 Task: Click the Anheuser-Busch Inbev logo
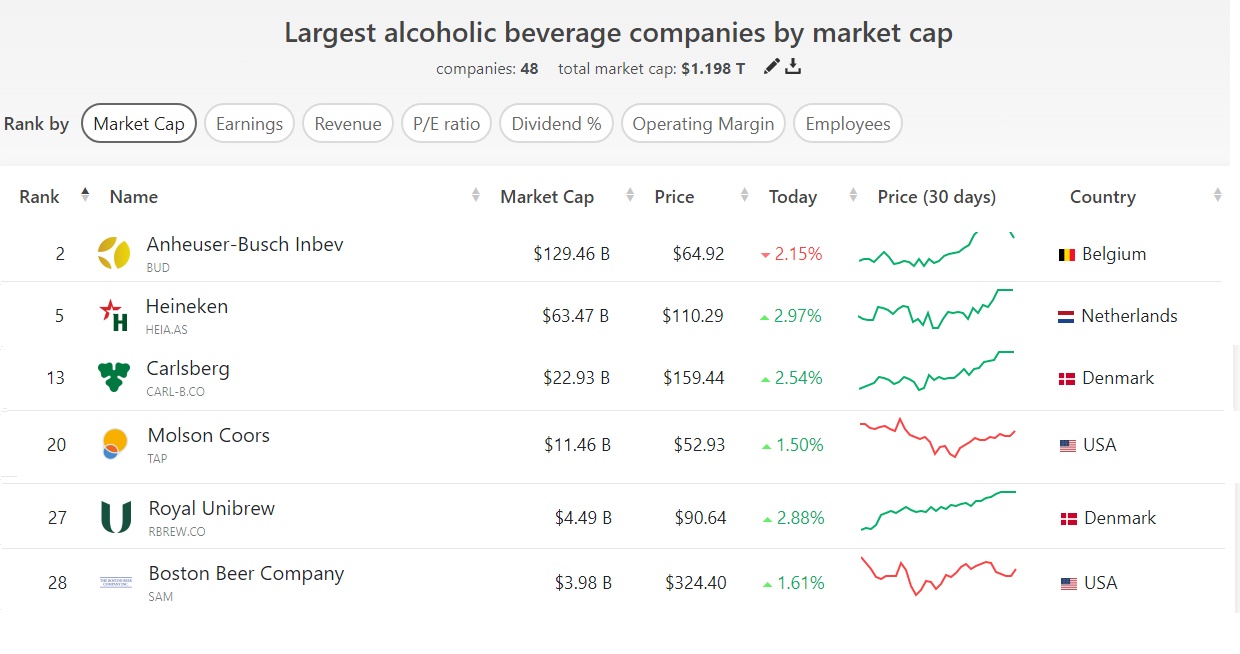[x=114, y=254]
